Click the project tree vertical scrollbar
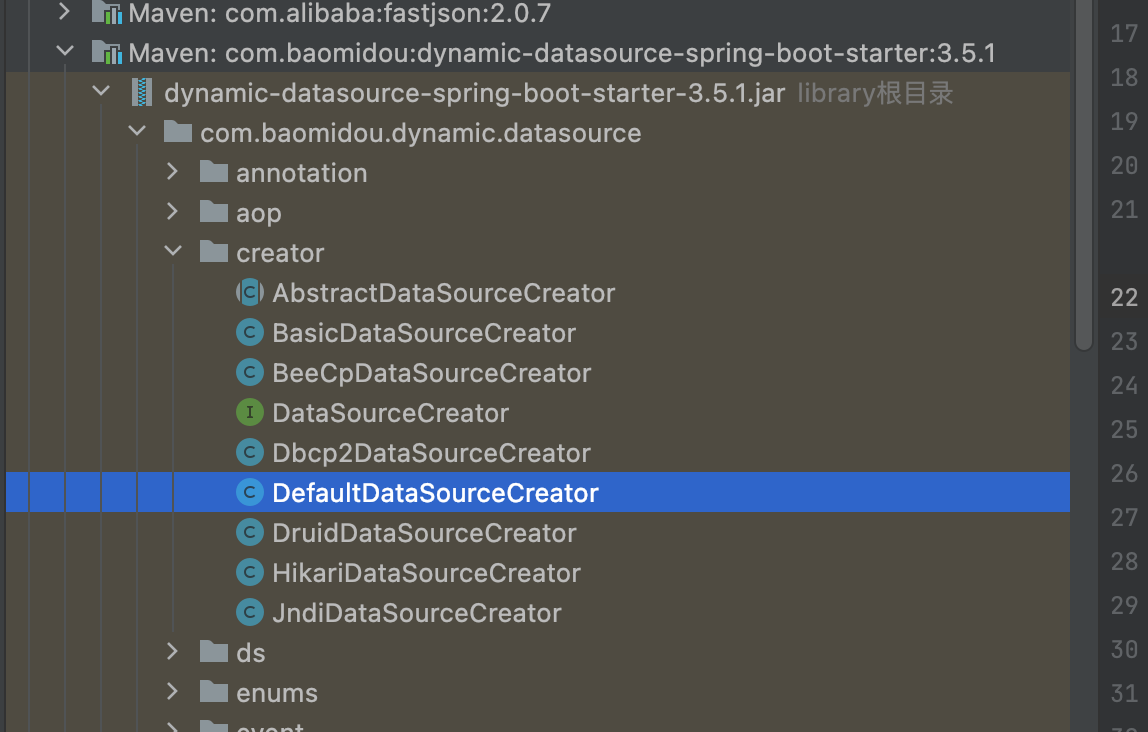The height and width of the screenshot is (732, 1148). tap(1084, 176)
